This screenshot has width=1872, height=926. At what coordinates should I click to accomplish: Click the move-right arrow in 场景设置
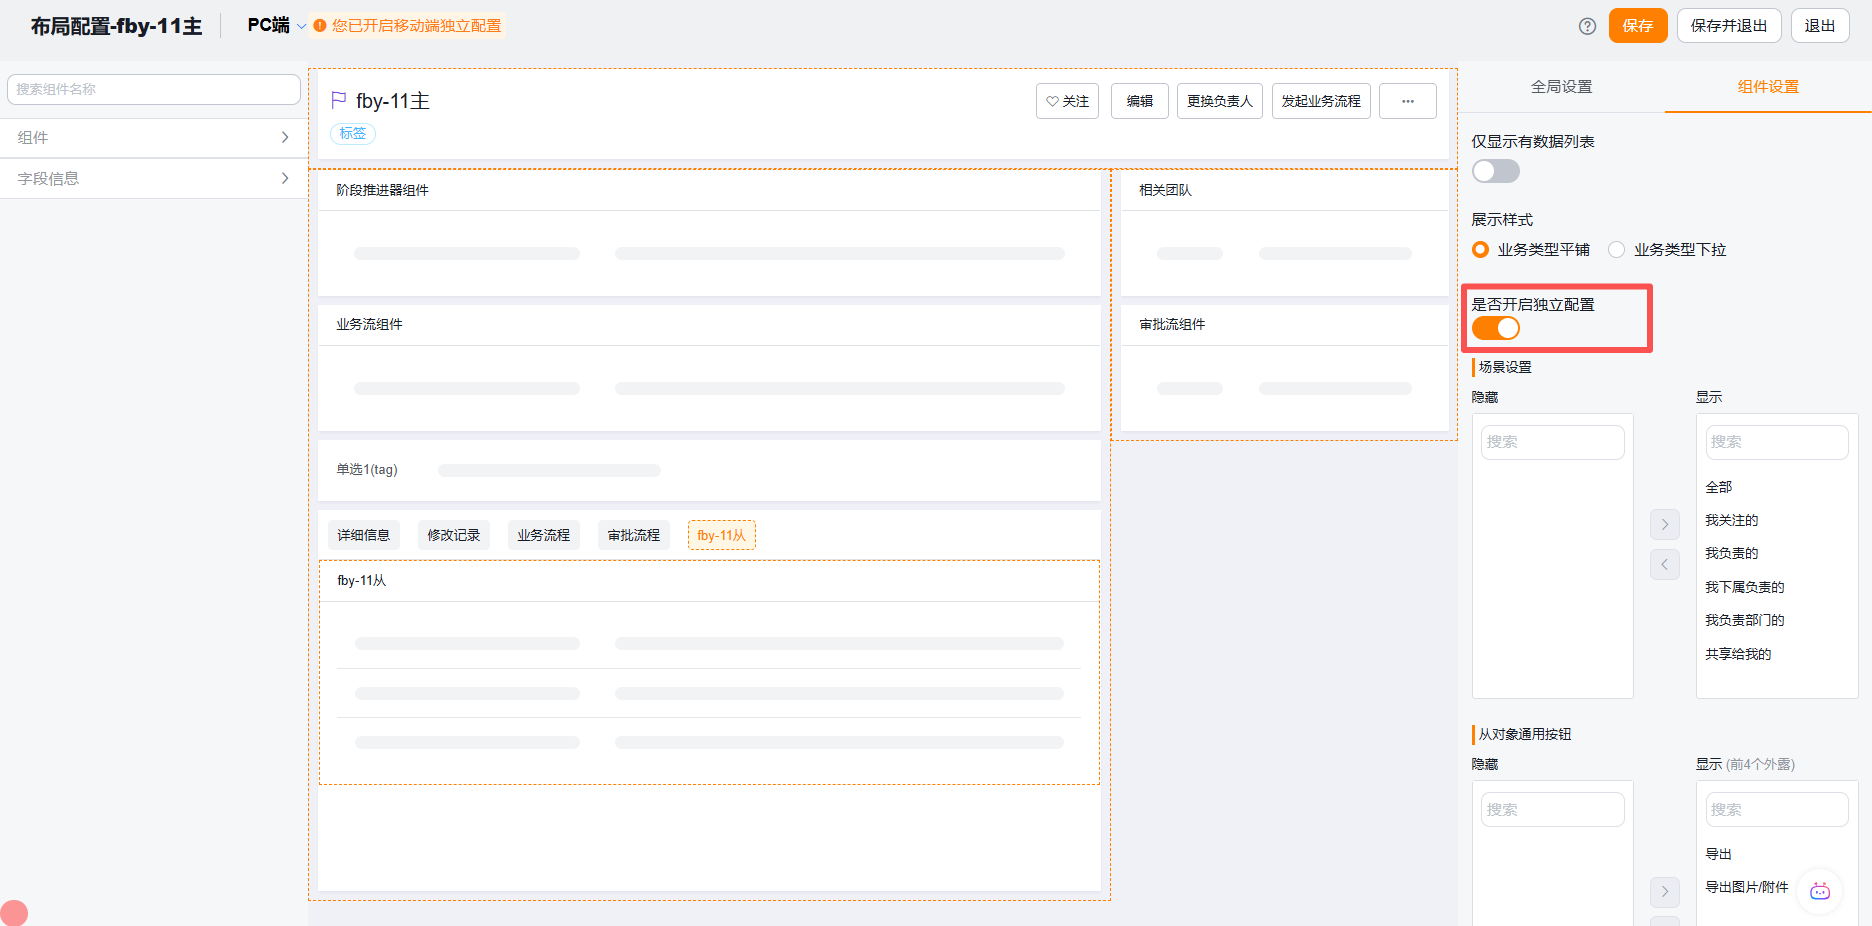[1664, 524]
